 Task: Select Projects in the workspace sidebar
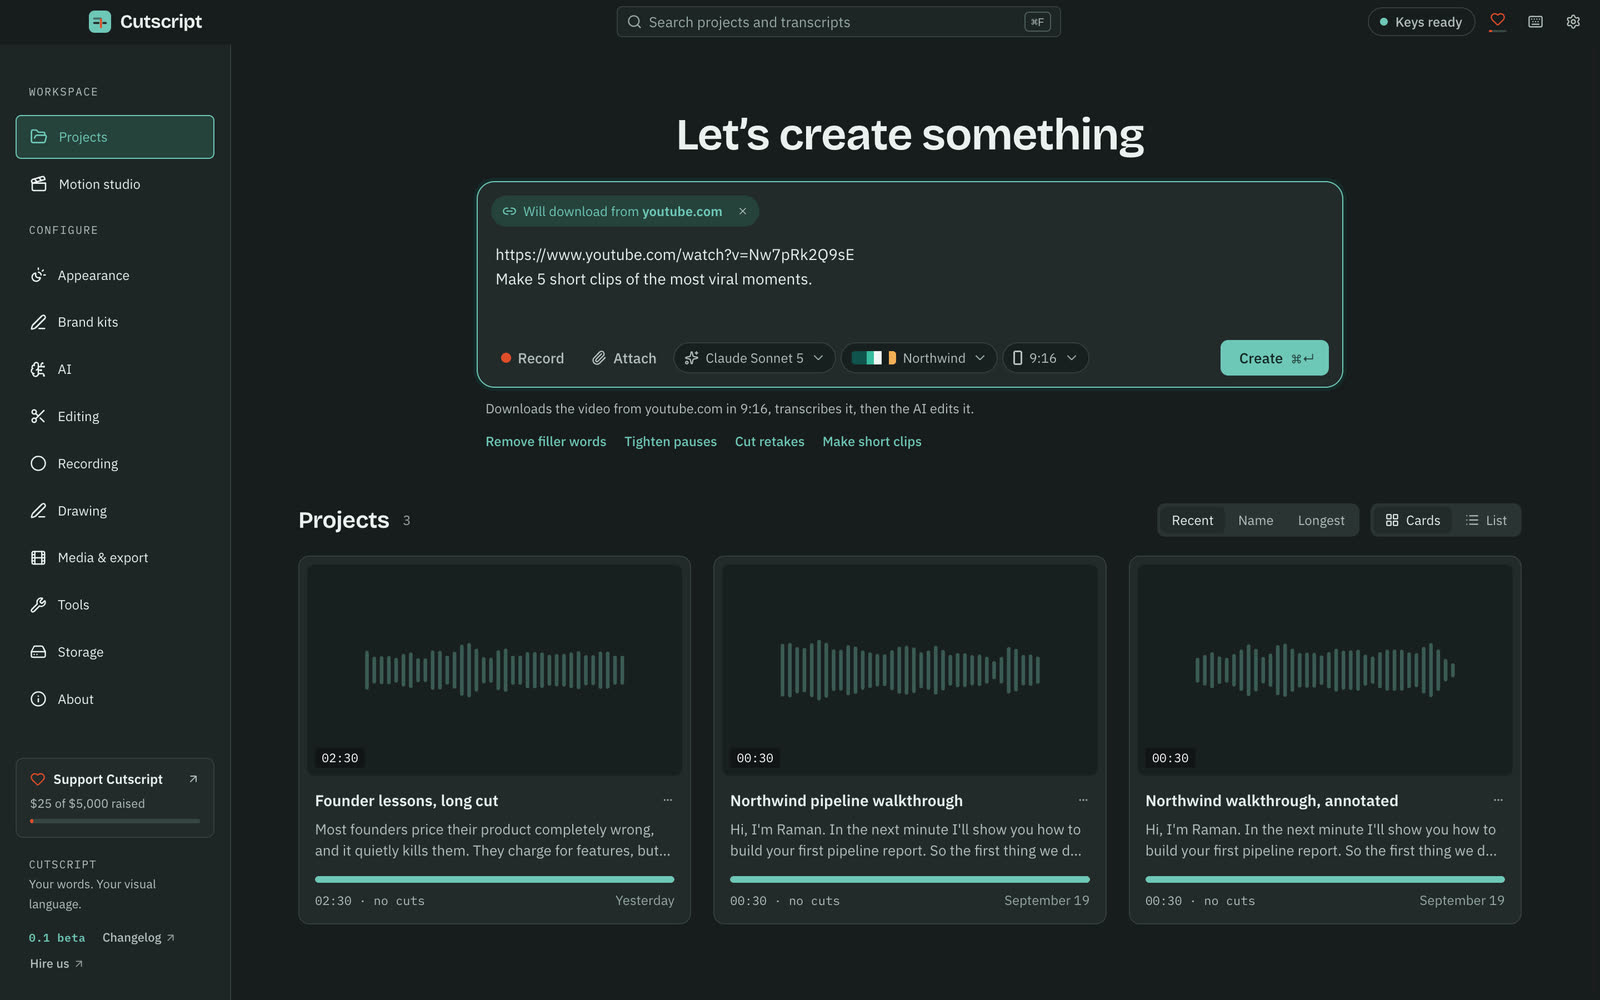115,137
